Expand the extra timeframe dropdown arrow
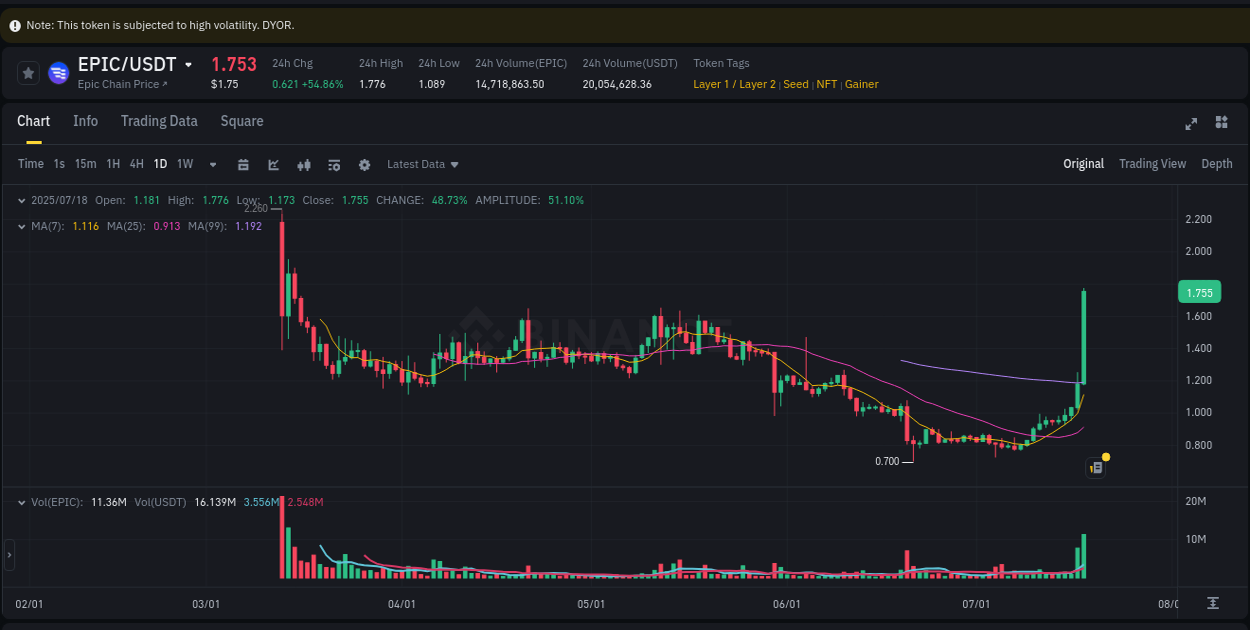Image resolution: width=1250 pixels, height=630 pixels. tap(211, 164)
